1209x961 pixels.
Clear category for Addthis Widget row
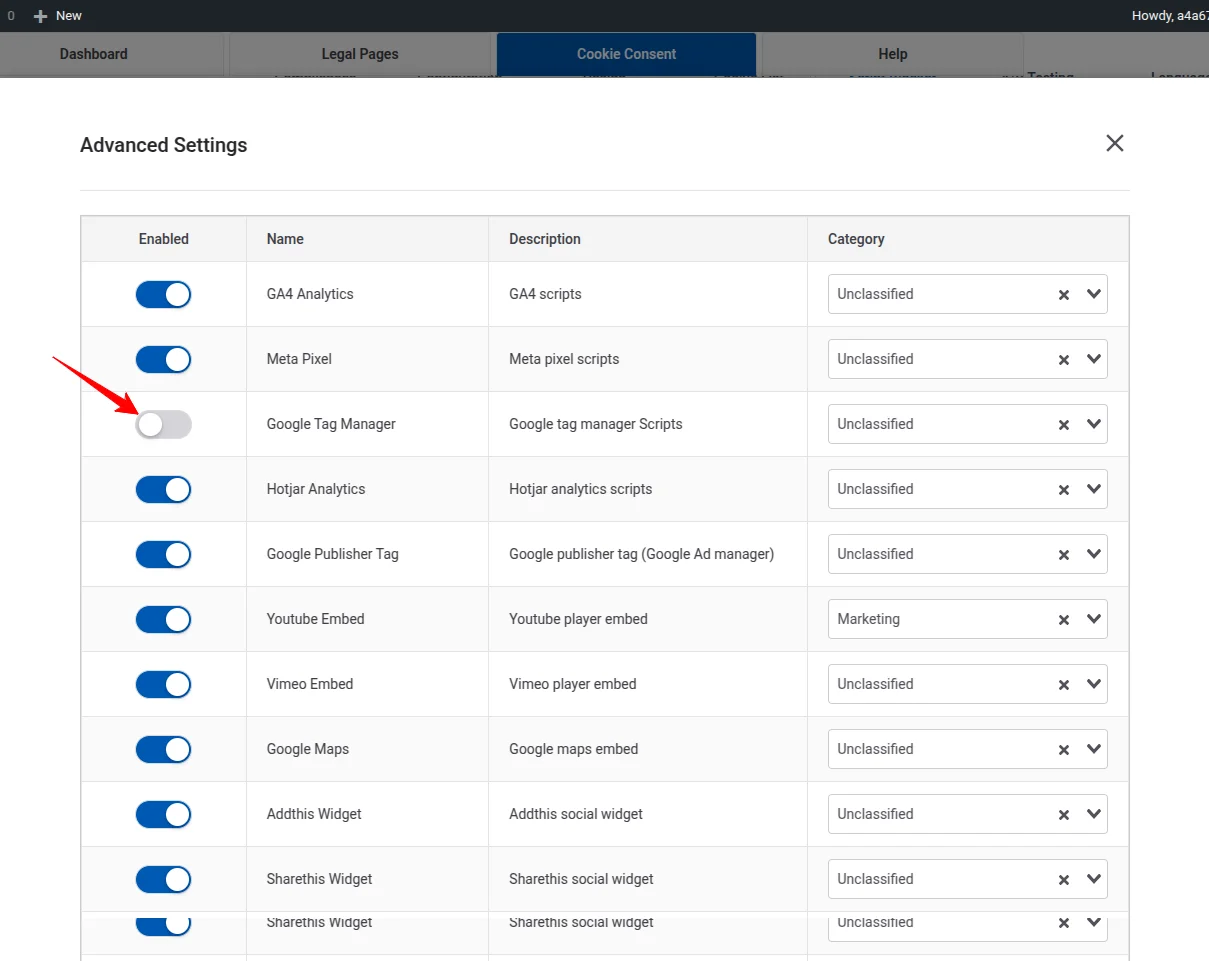[x=1064, y=815]
